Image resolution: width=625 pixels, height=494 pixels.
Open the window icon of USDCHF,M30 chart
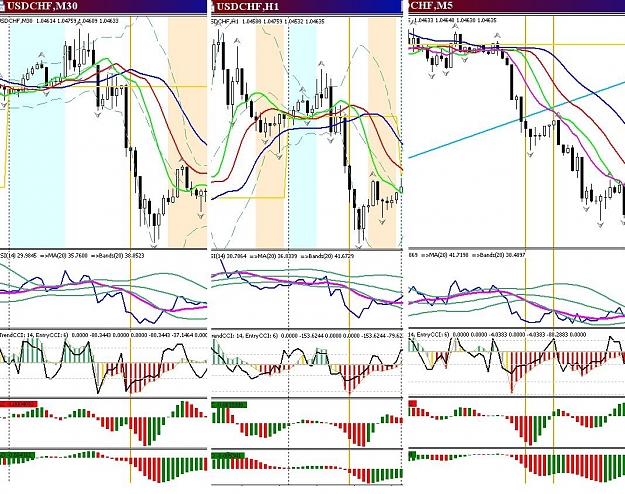2,6
